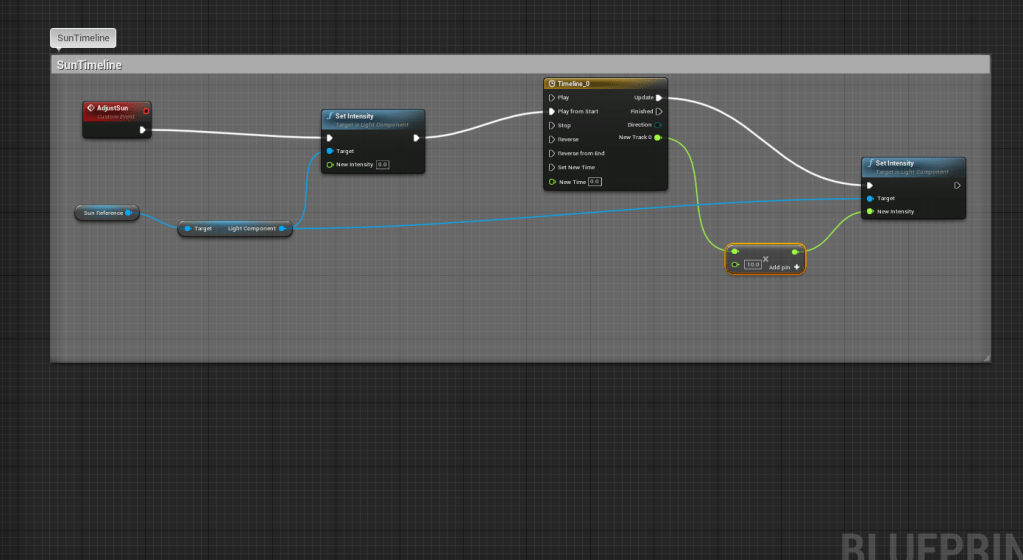Click the New Track 0 float output pin
Screen dimensions: 1023x560
point(658,138)
